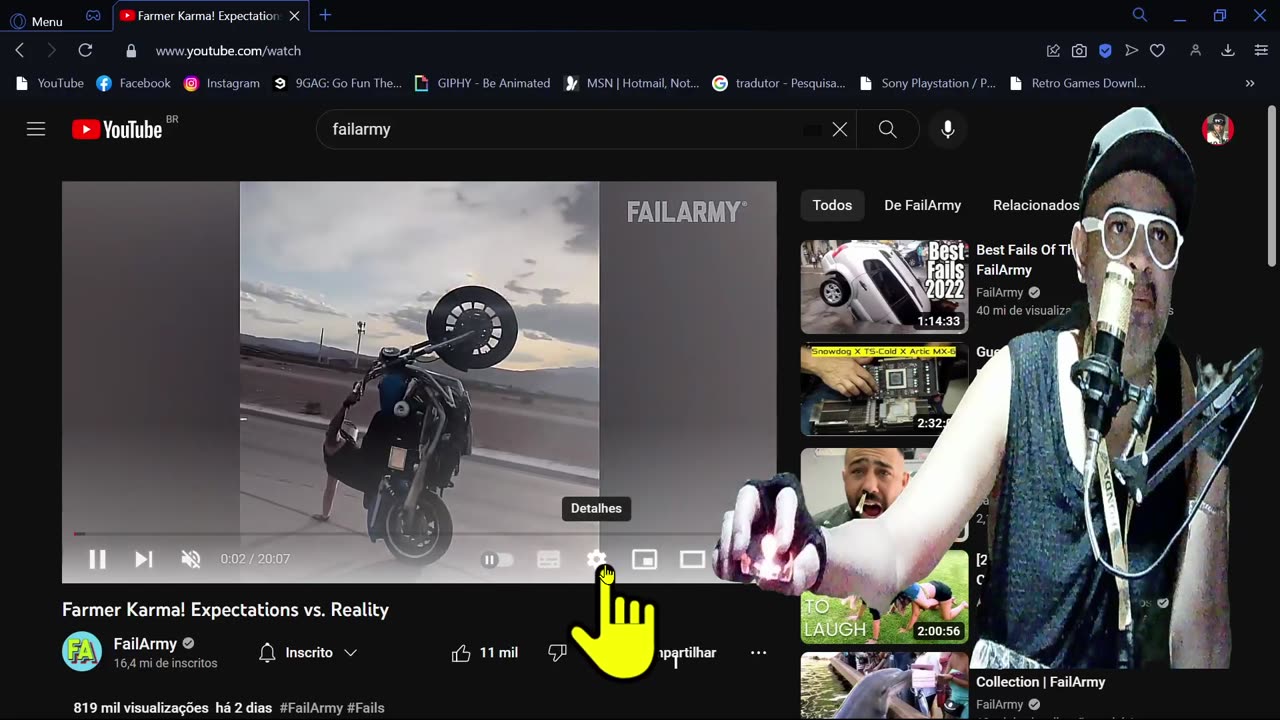Open the blue shield ad blocker icon
The height and width of the screenshot is (720, 1280).
(x=1105, y=51)
